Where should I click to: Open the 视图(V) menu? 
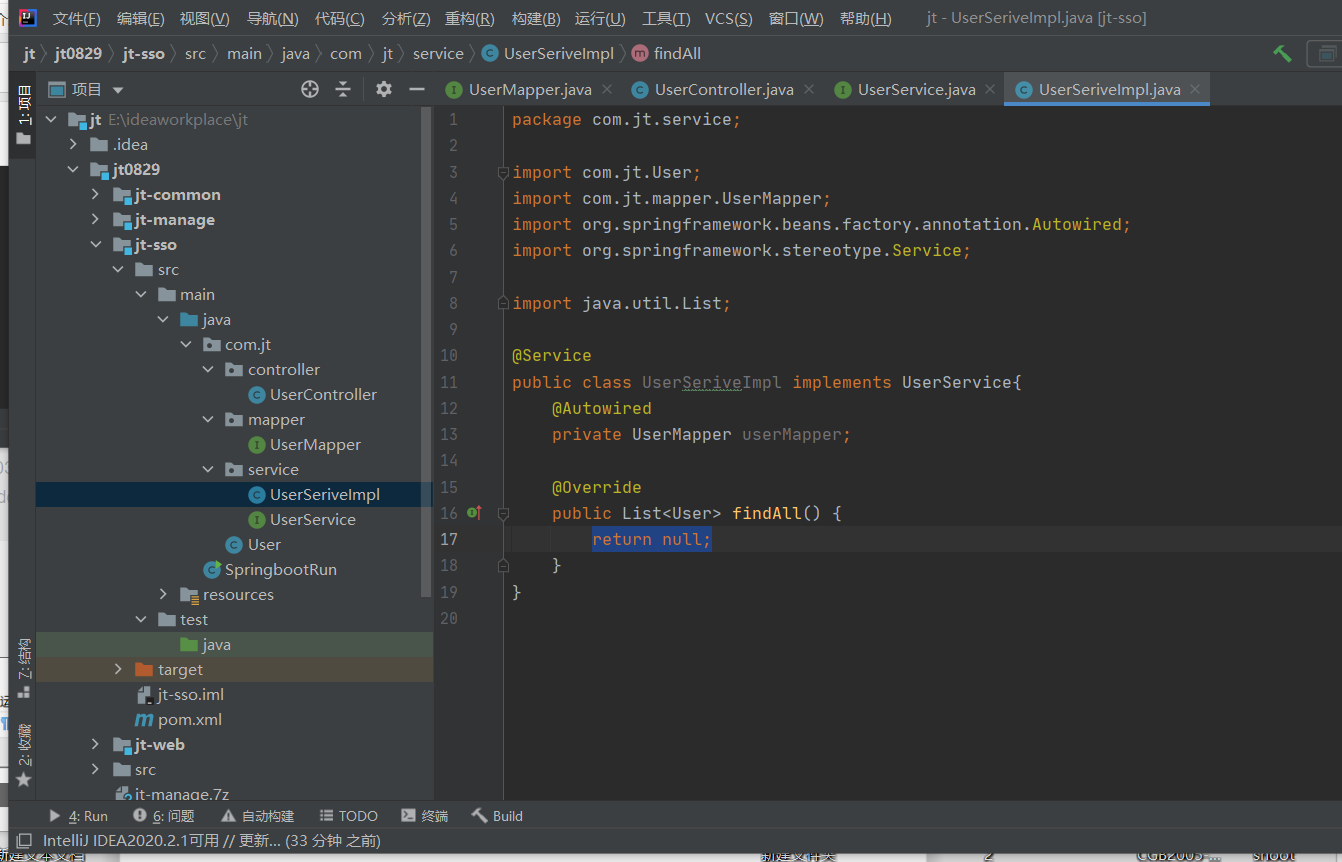coord(205,19)
